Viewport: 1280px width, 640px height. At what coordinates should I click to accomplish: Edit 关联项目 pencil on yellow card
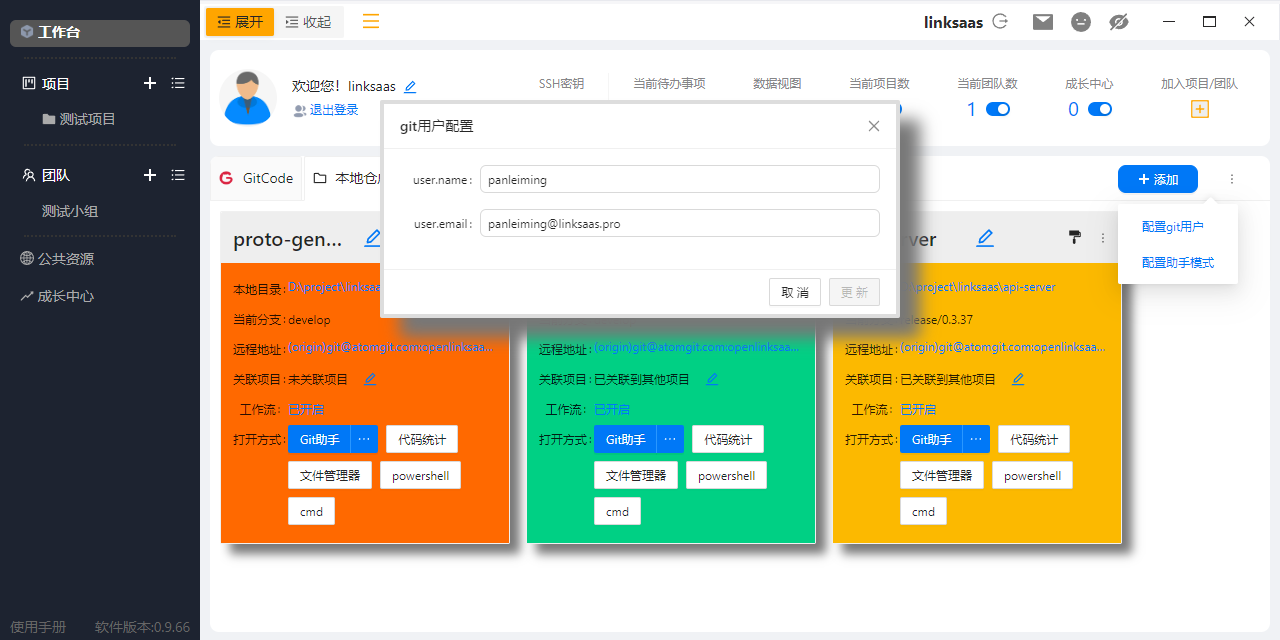point(1018,379)
